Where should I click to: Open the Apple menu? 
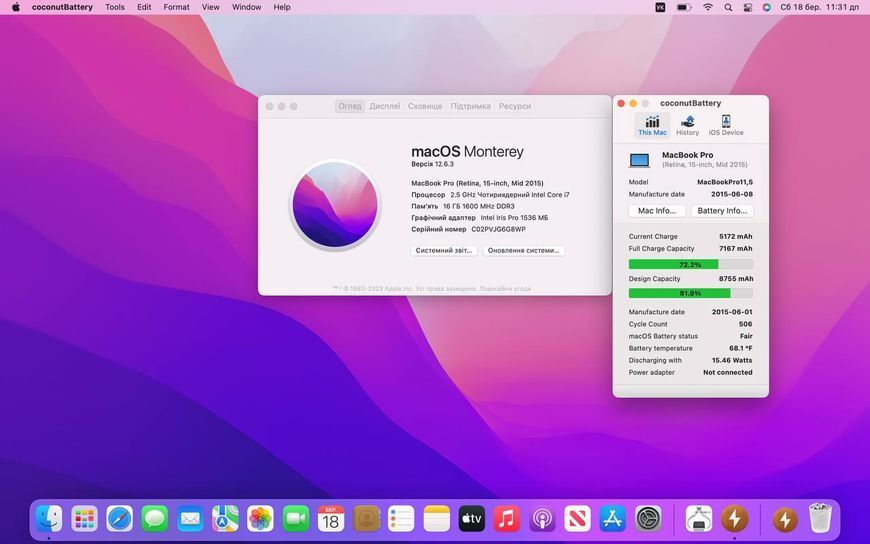pos(16,7)
